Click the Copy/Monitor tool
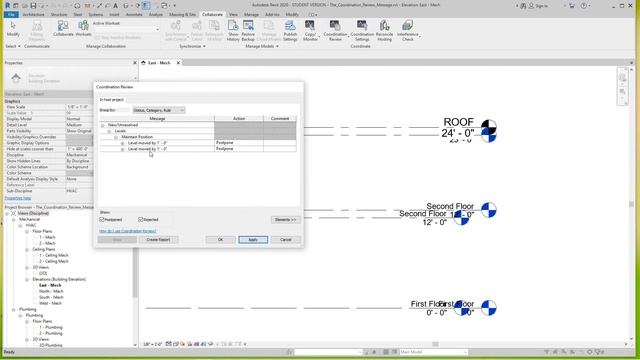Image resolution: width=640 pixels, height=360 pixels. click(310, 31)
